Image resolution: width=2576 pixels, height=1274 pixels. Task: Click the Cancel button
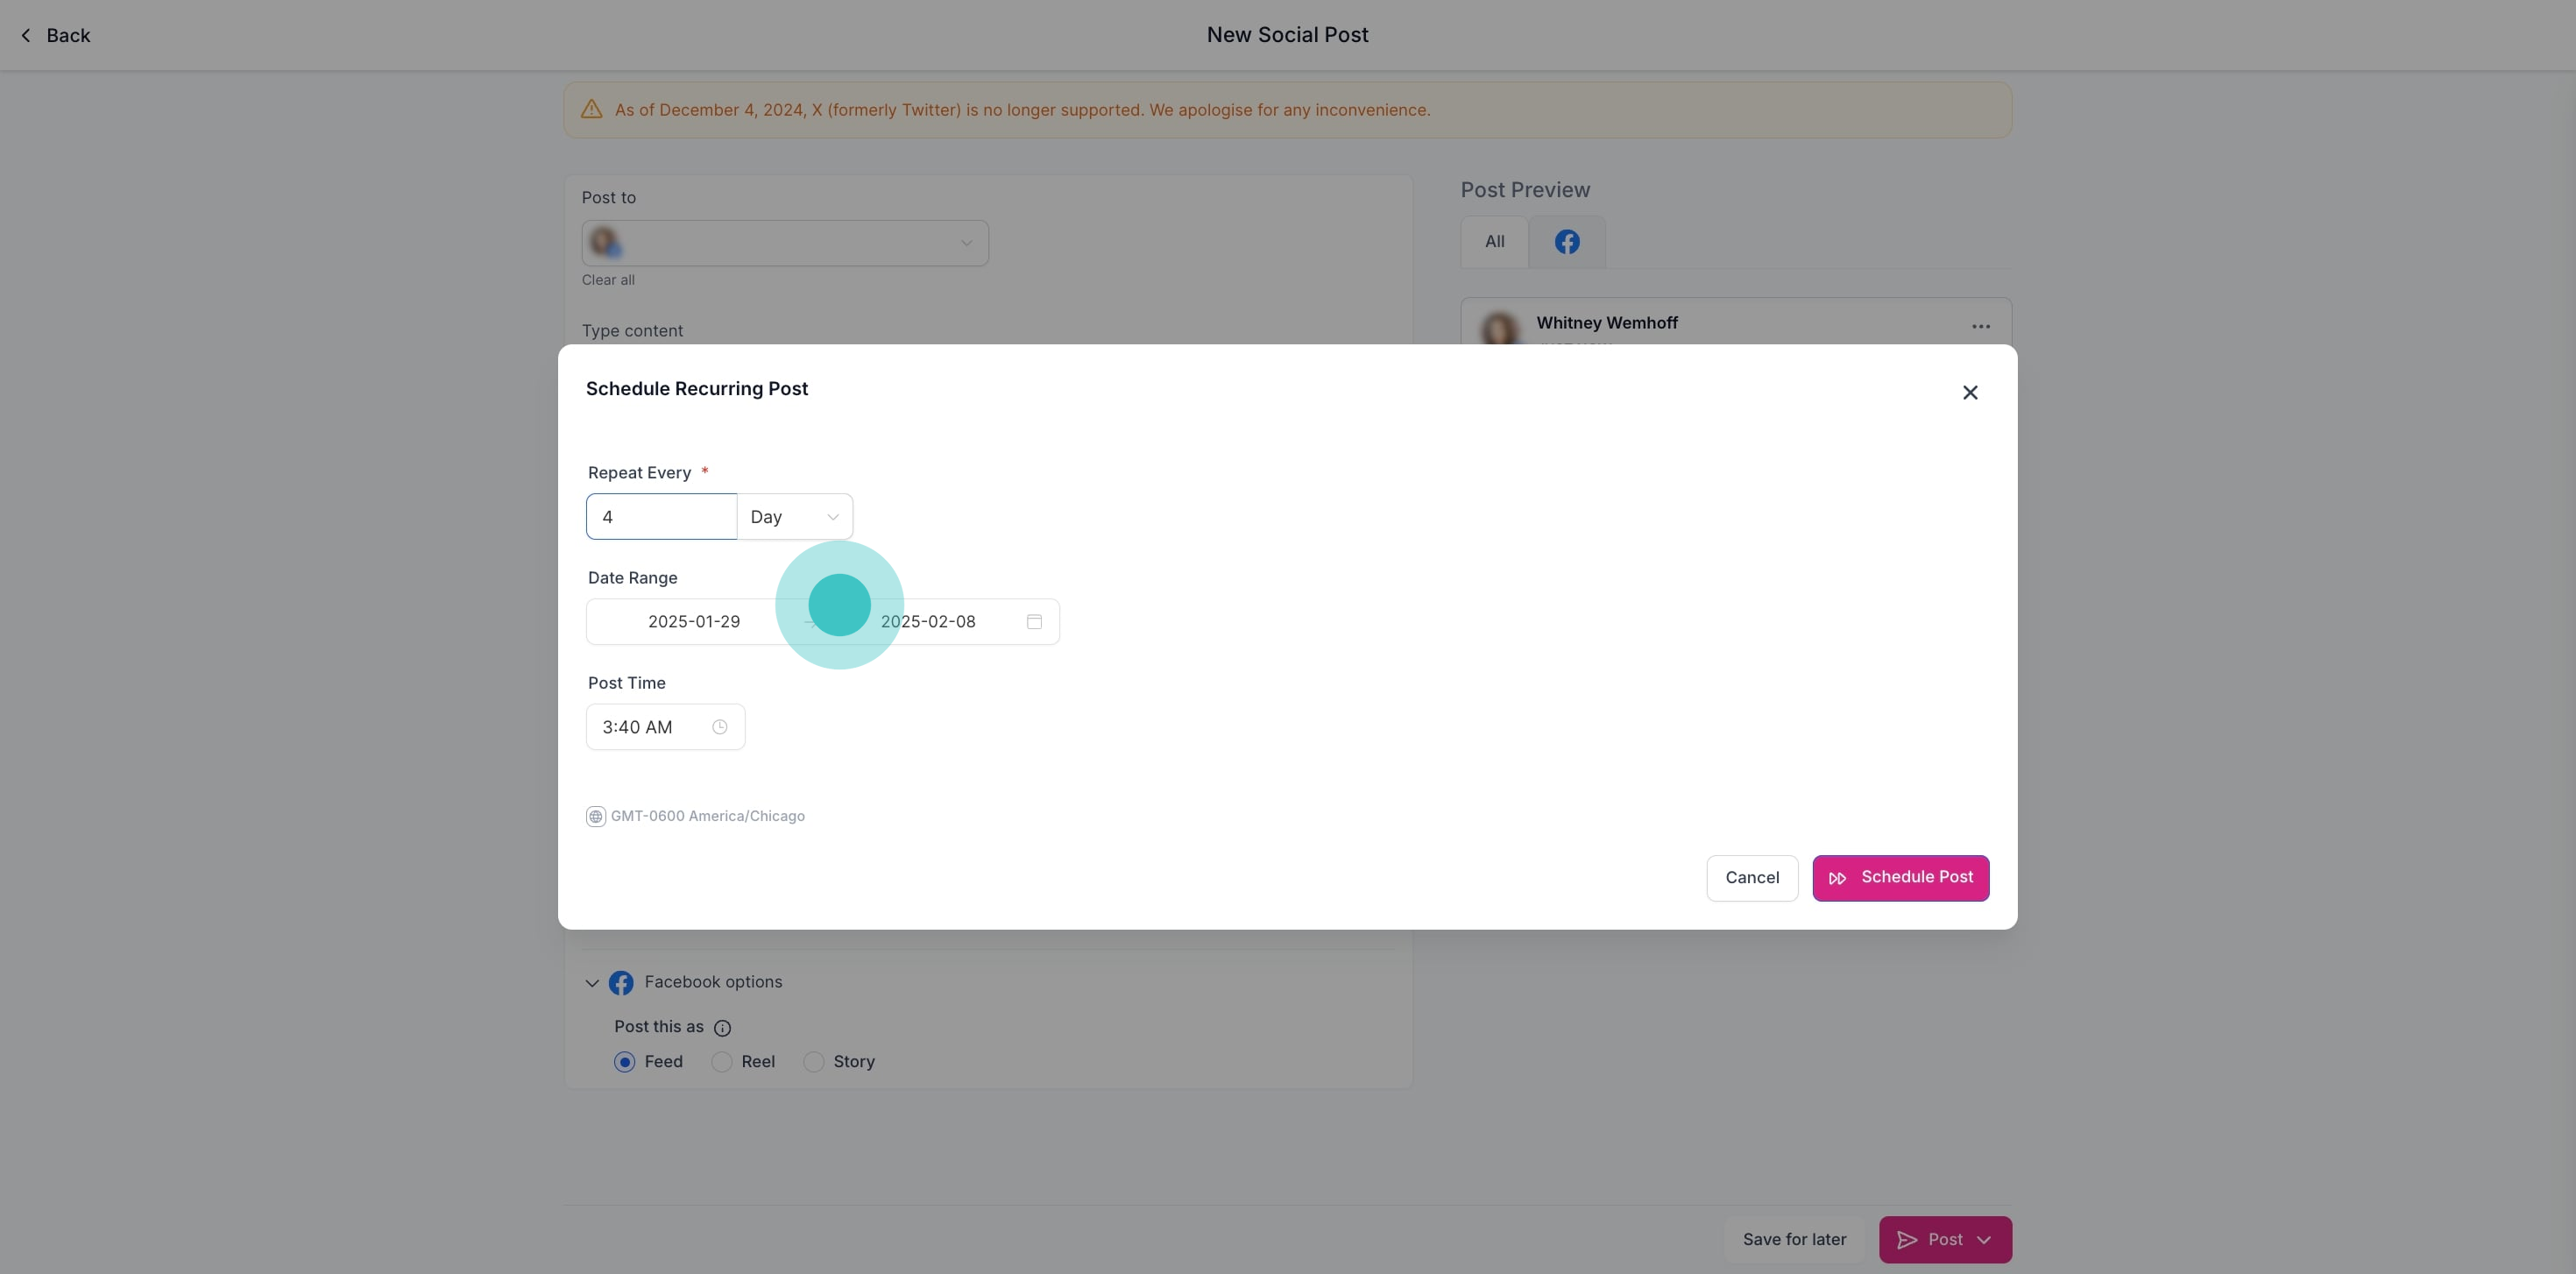tap(1751, 878)
